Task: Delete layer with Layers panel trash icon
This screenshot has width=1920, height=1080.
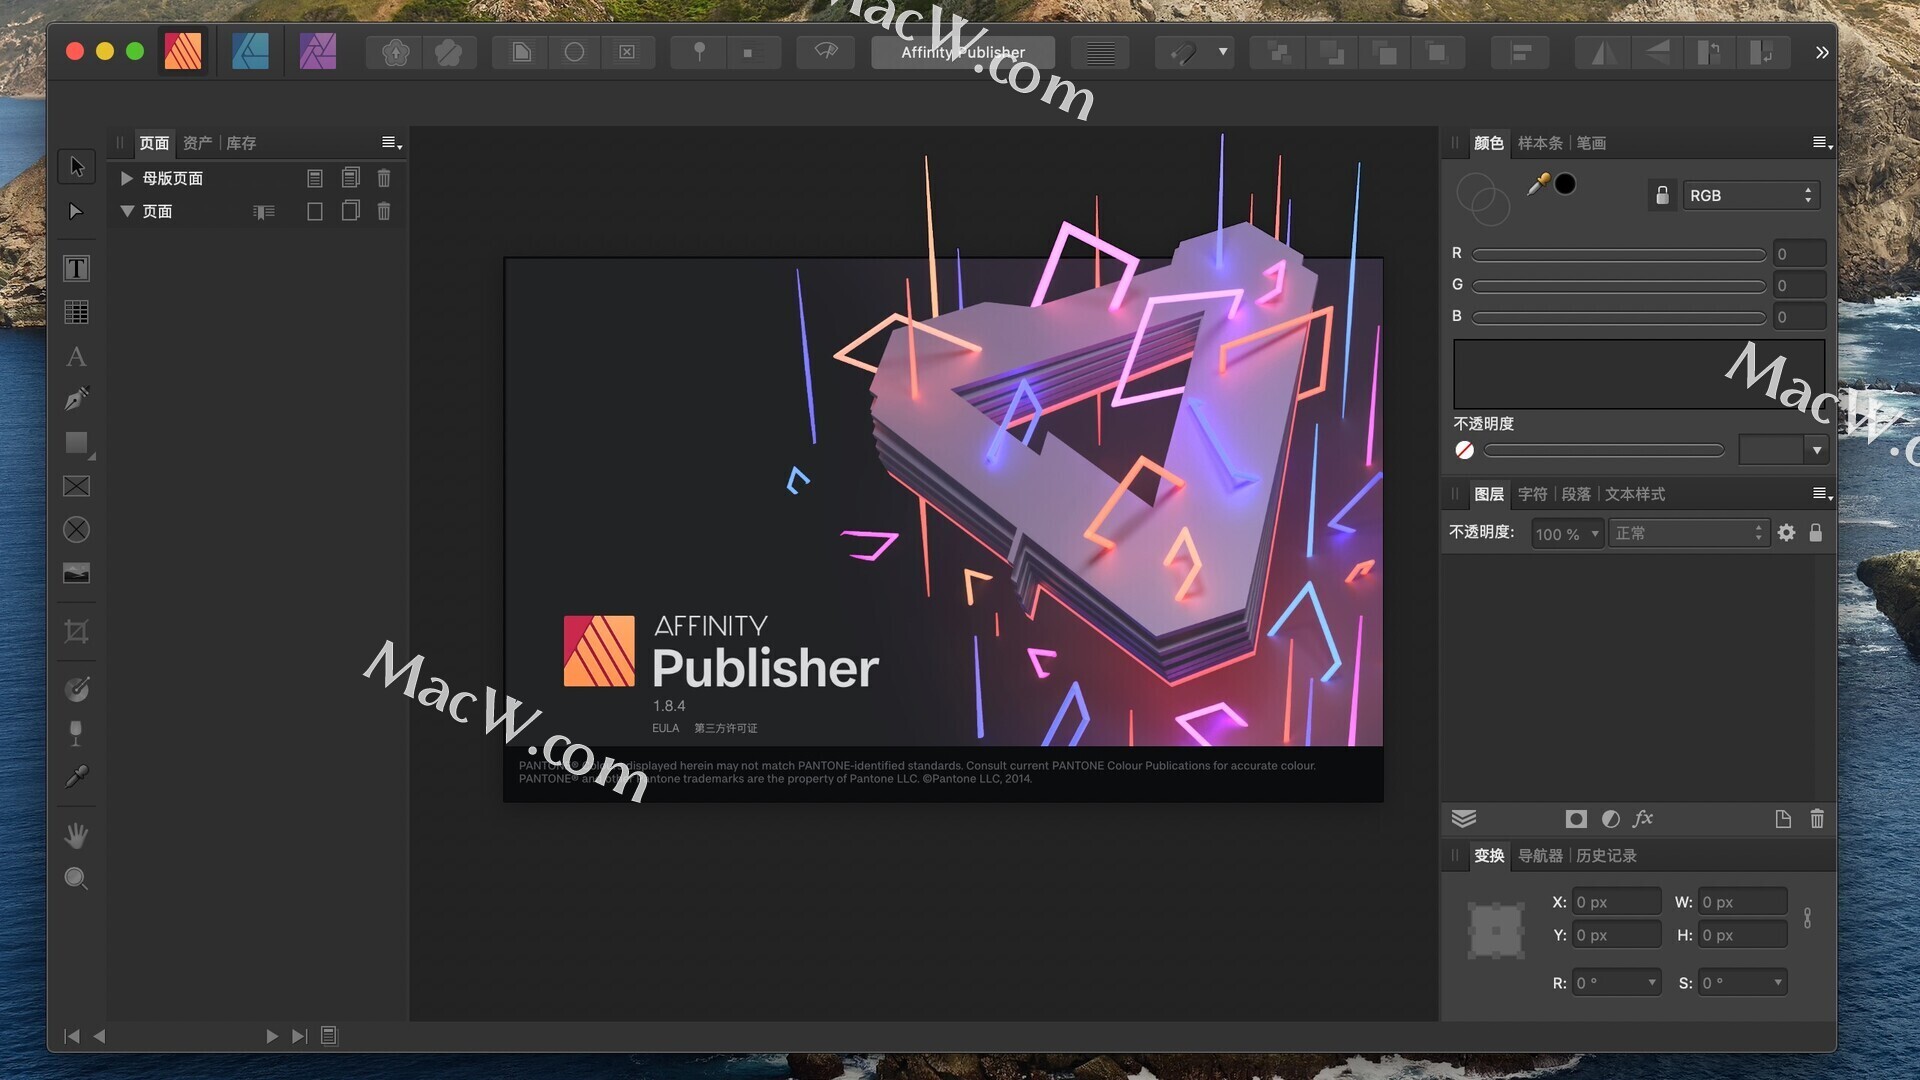Action: 1817,819
